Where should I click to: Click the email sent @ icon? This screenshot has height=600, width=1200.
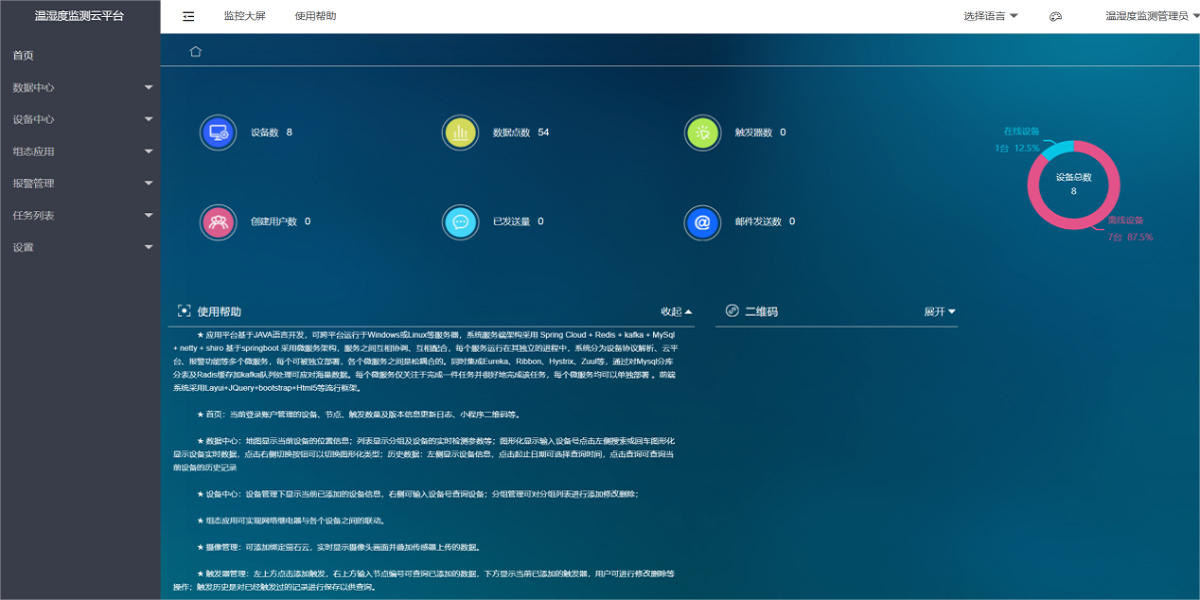[x=703, y=222]
